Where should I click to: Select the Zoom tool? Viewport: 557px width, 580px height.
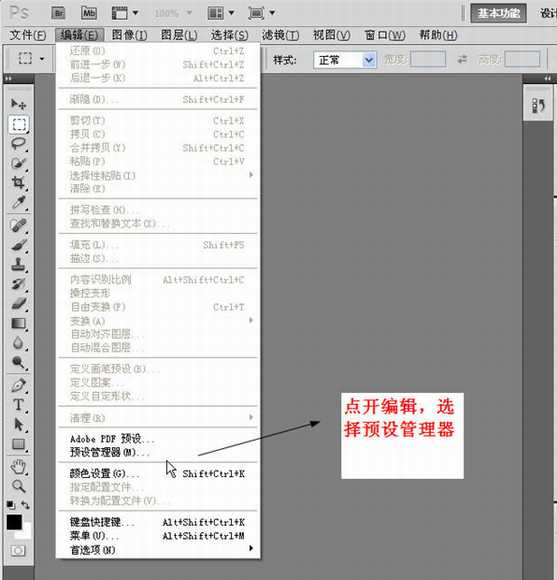click(18, 486)
